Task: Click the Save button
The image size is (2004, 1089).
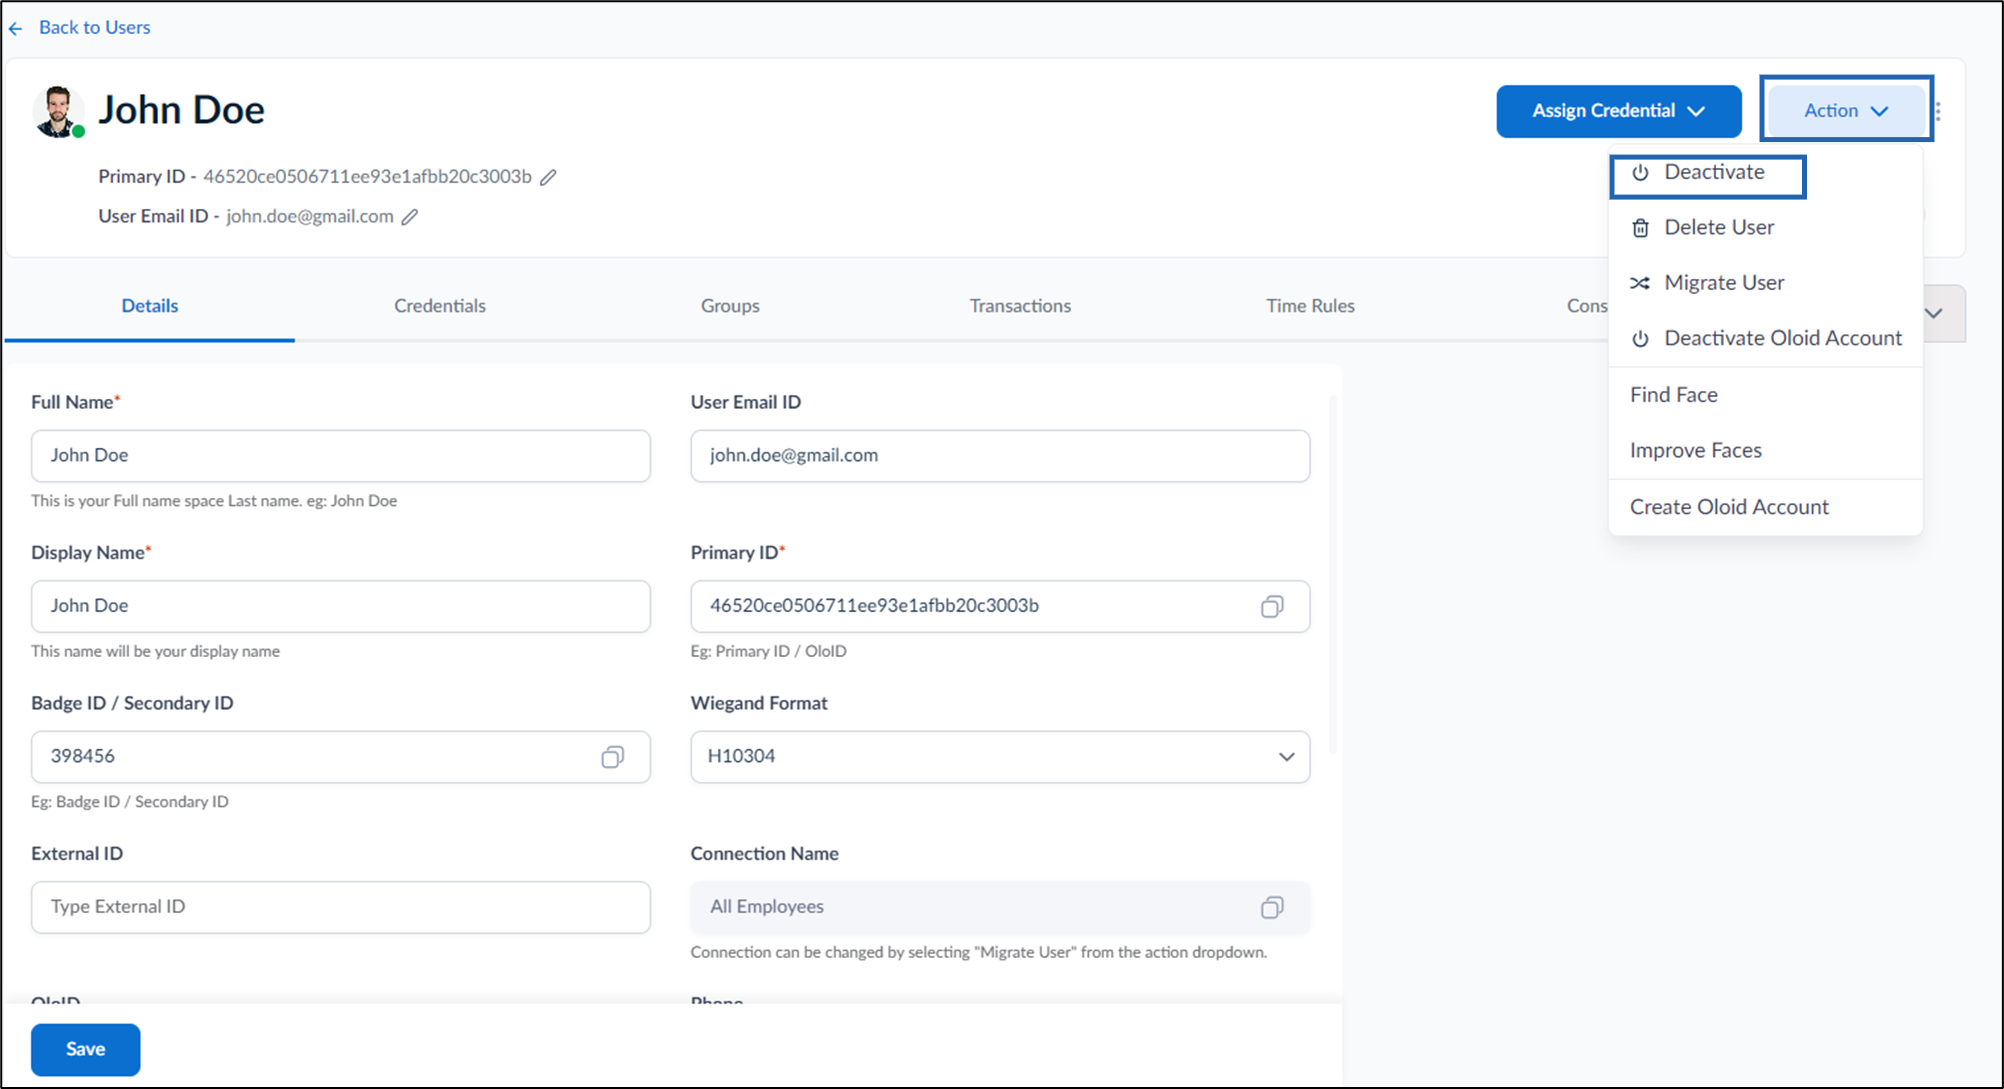Action: pos(85,1049)
